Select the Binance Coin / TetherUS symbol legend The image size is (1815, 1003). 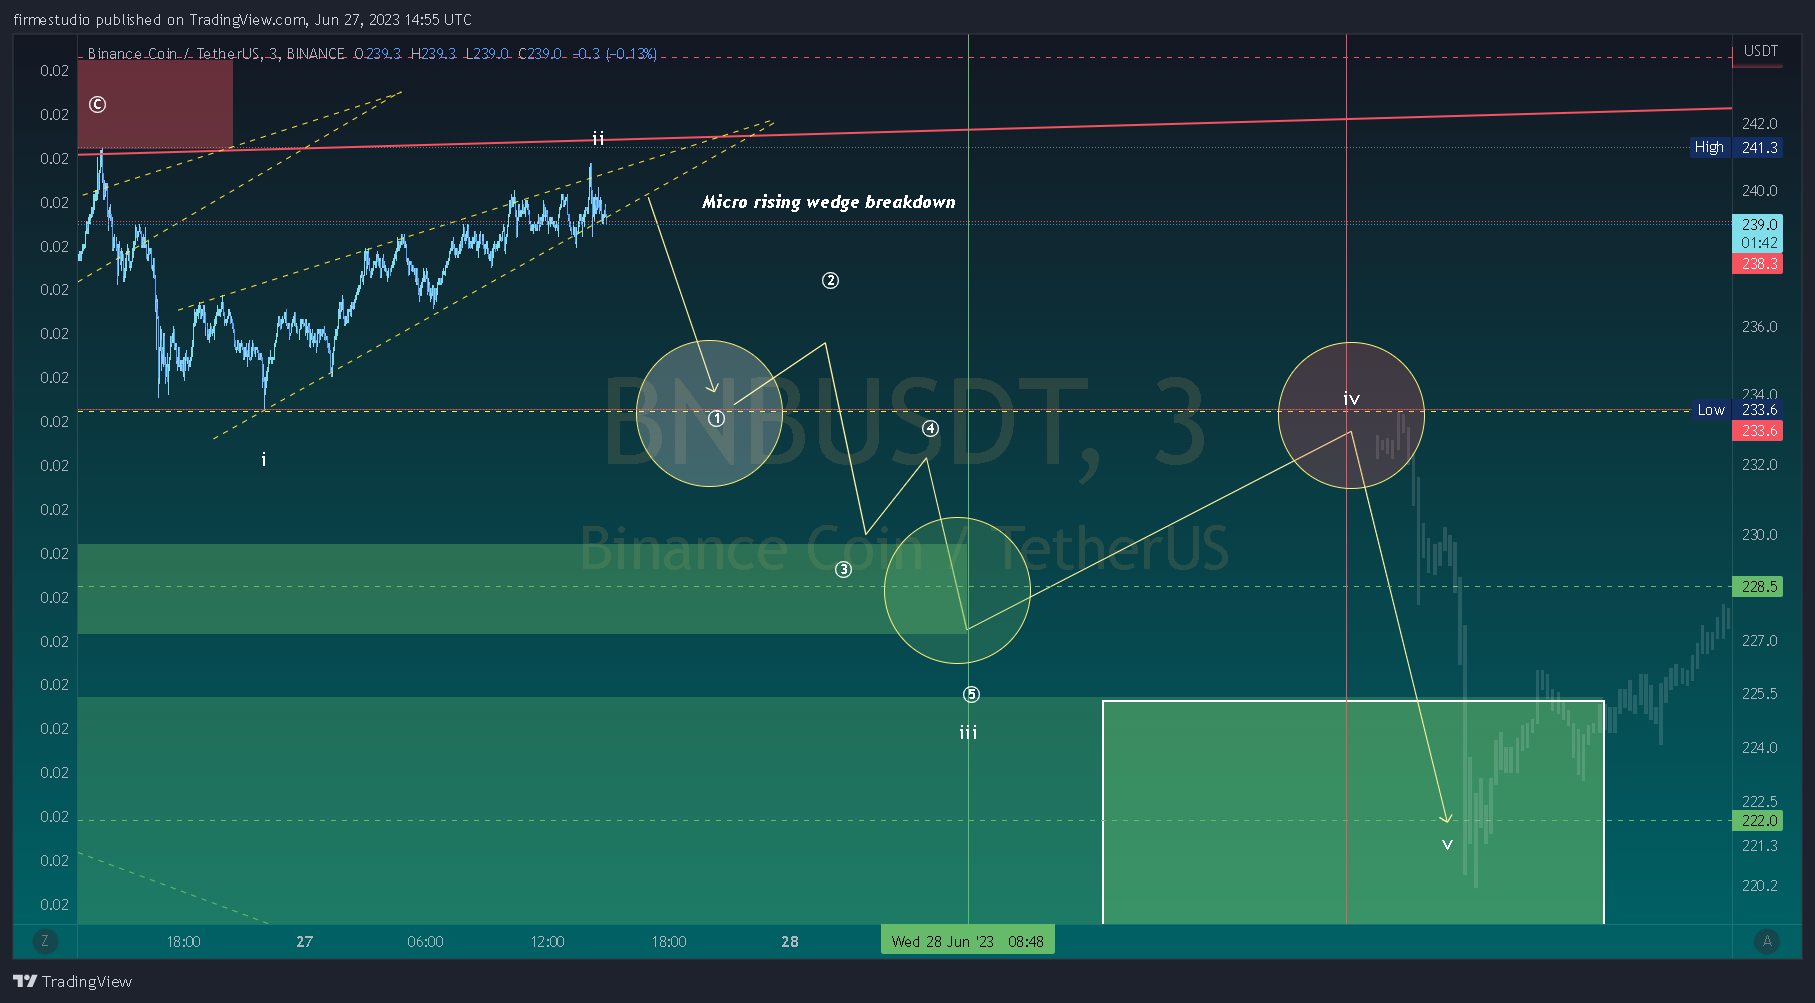216,54
